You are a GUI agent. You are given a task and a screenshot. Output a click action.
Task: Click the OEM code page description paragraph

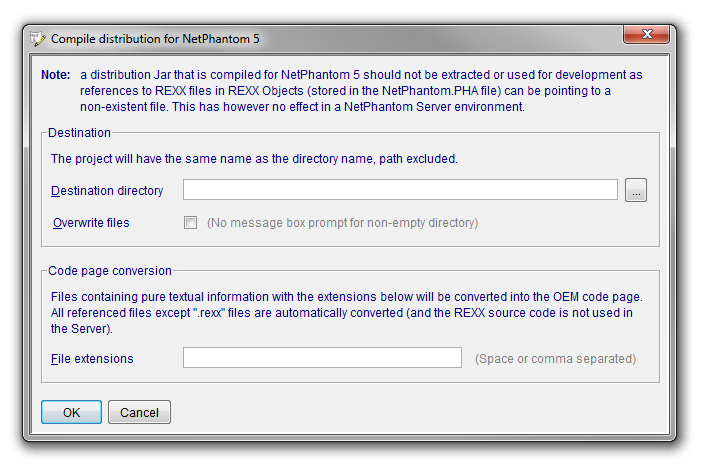pos(347,312)
